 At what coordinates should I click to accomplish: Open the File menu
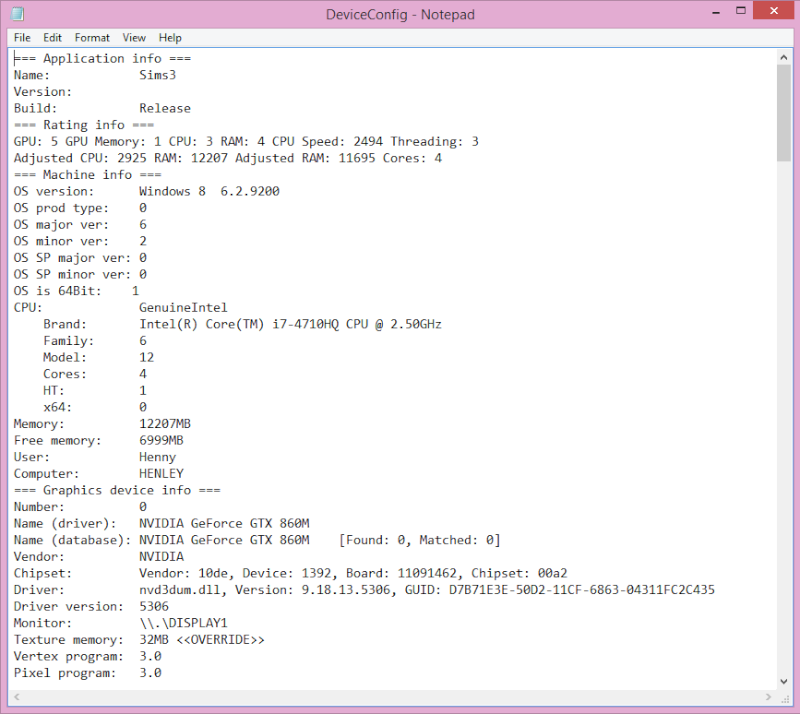click(22, 38)
